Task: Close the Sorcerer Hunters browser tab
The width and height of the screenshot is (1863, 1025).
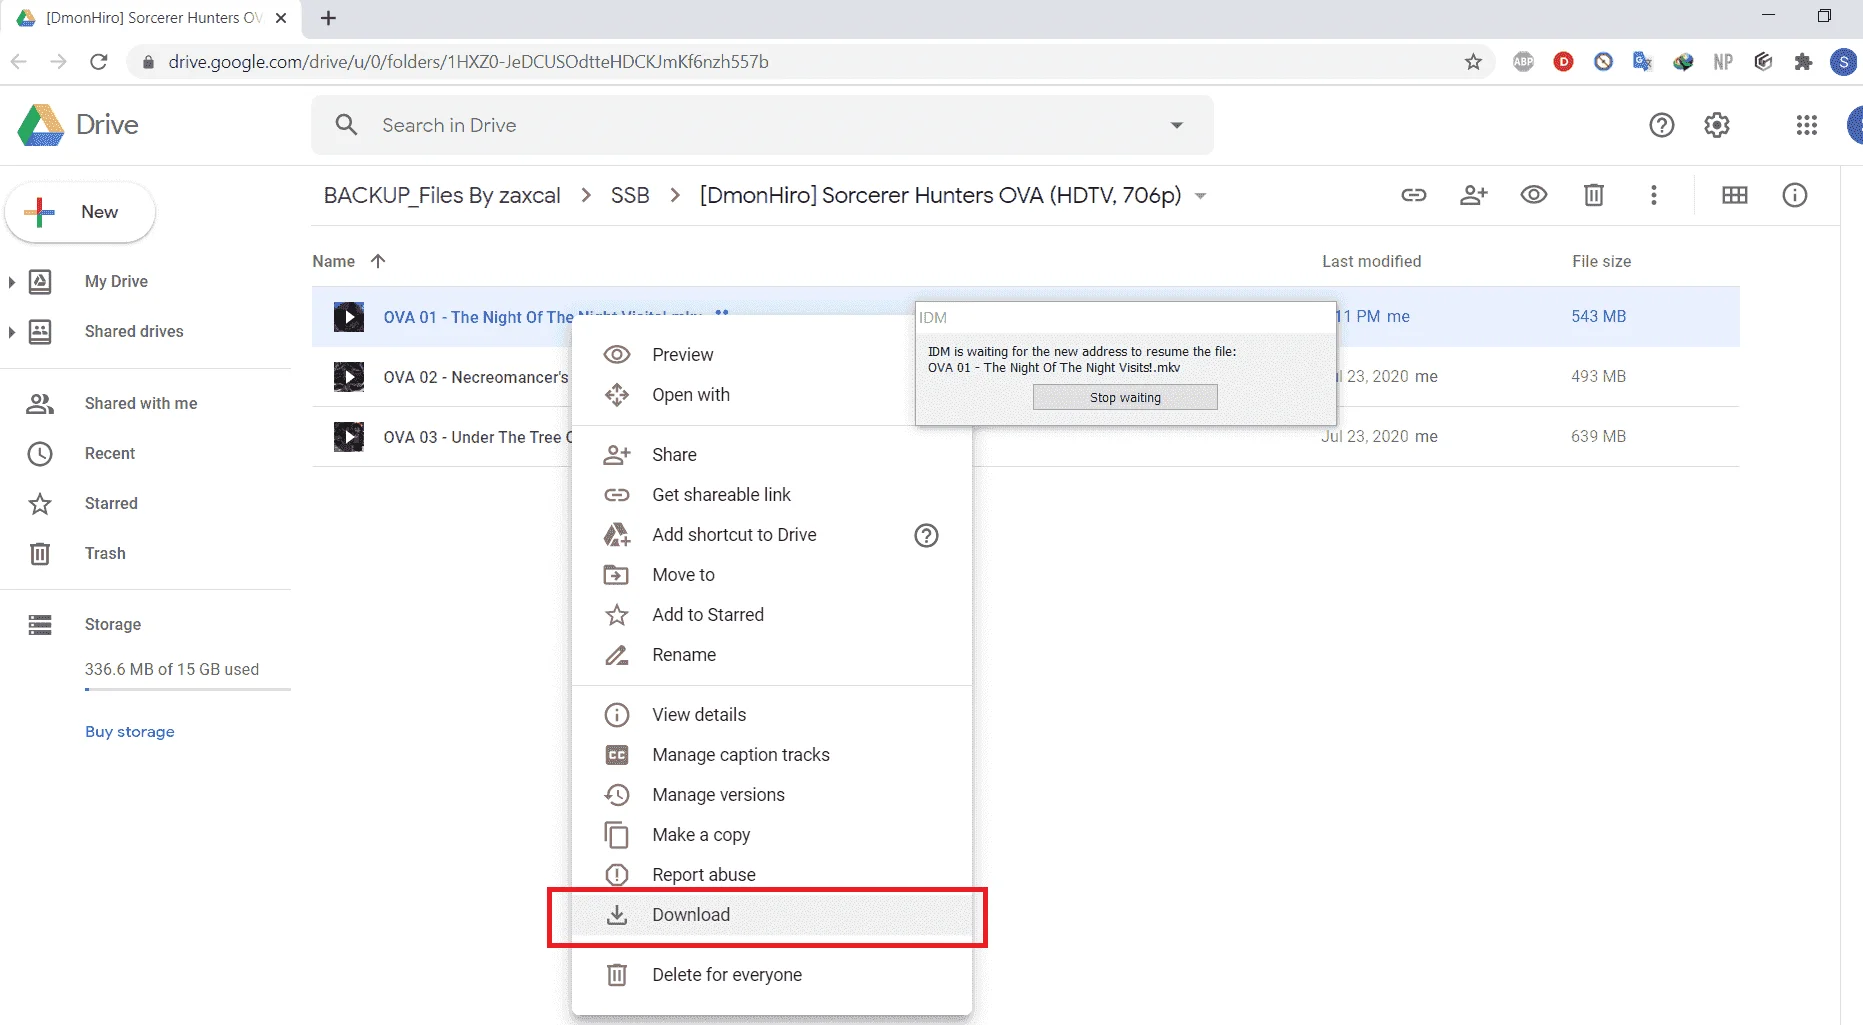Action: [281, 18]
